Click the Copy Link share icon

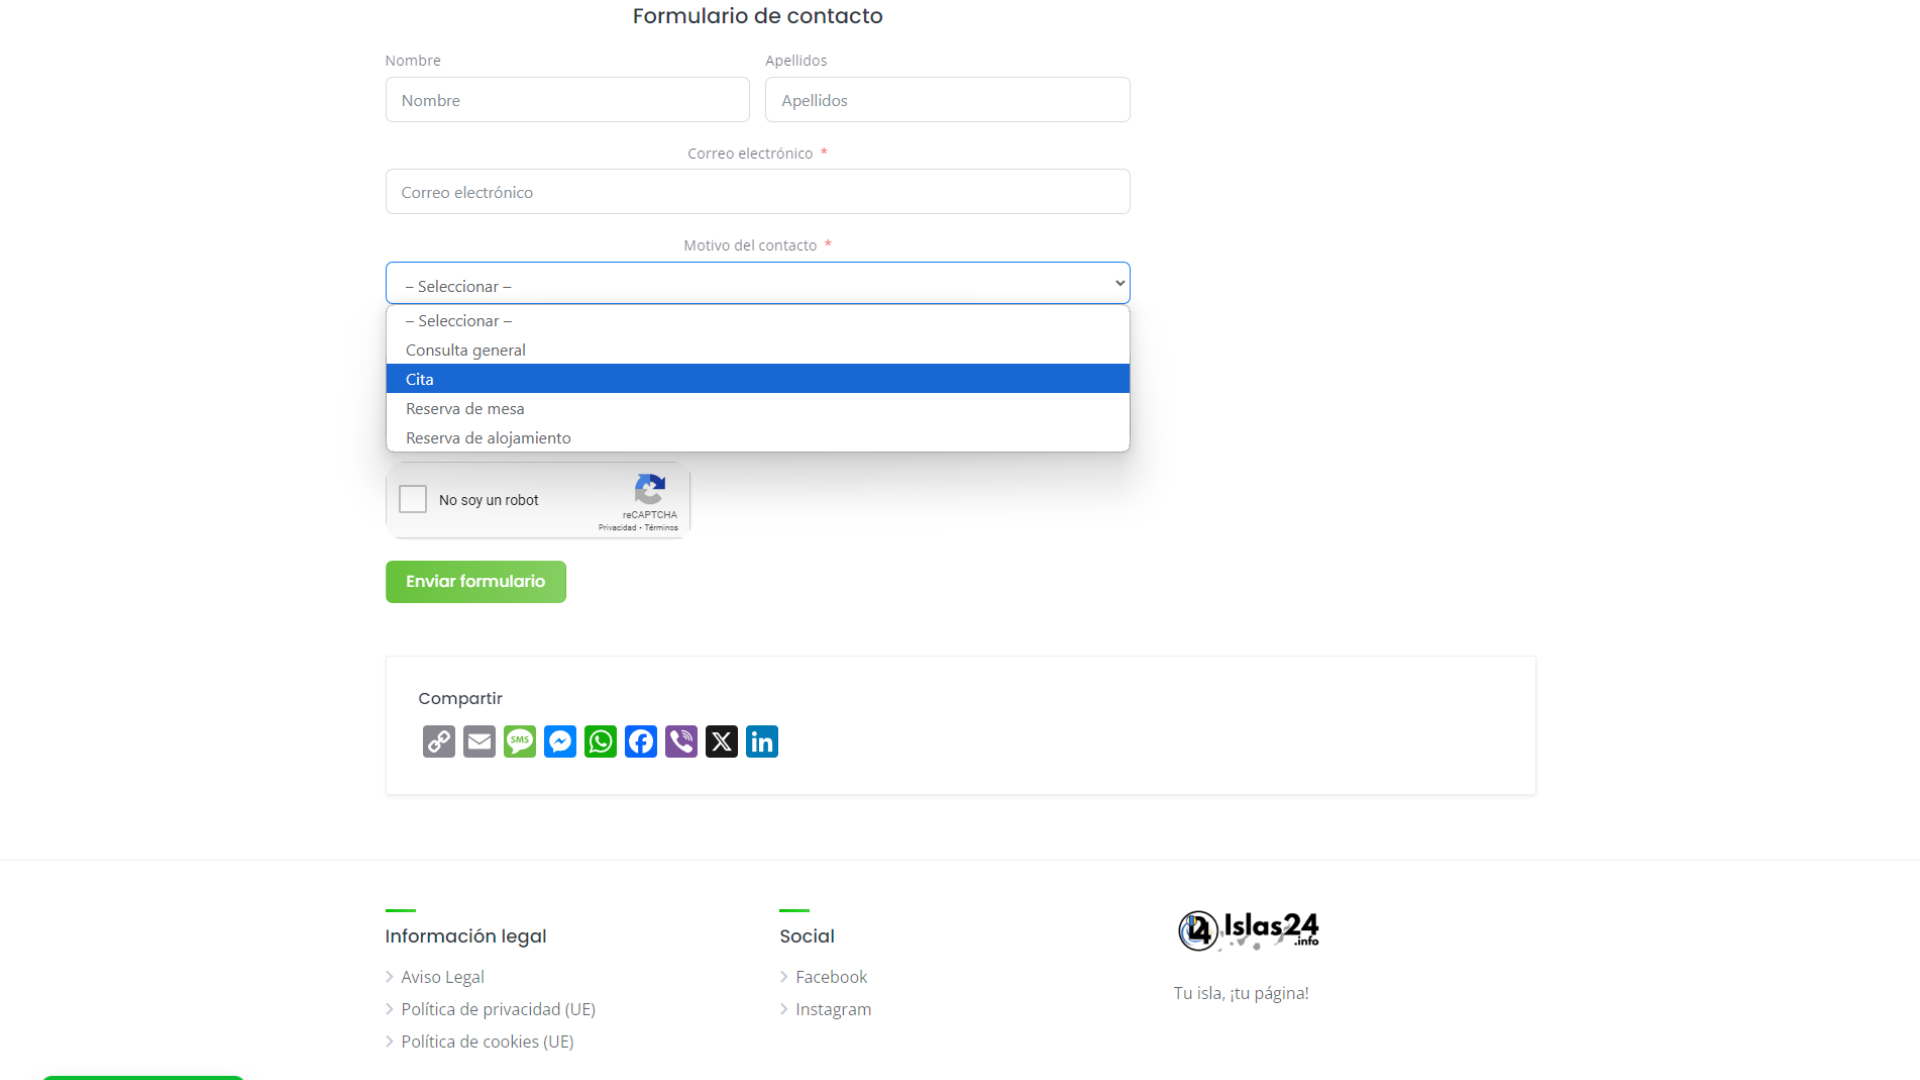tap(438, 741)
